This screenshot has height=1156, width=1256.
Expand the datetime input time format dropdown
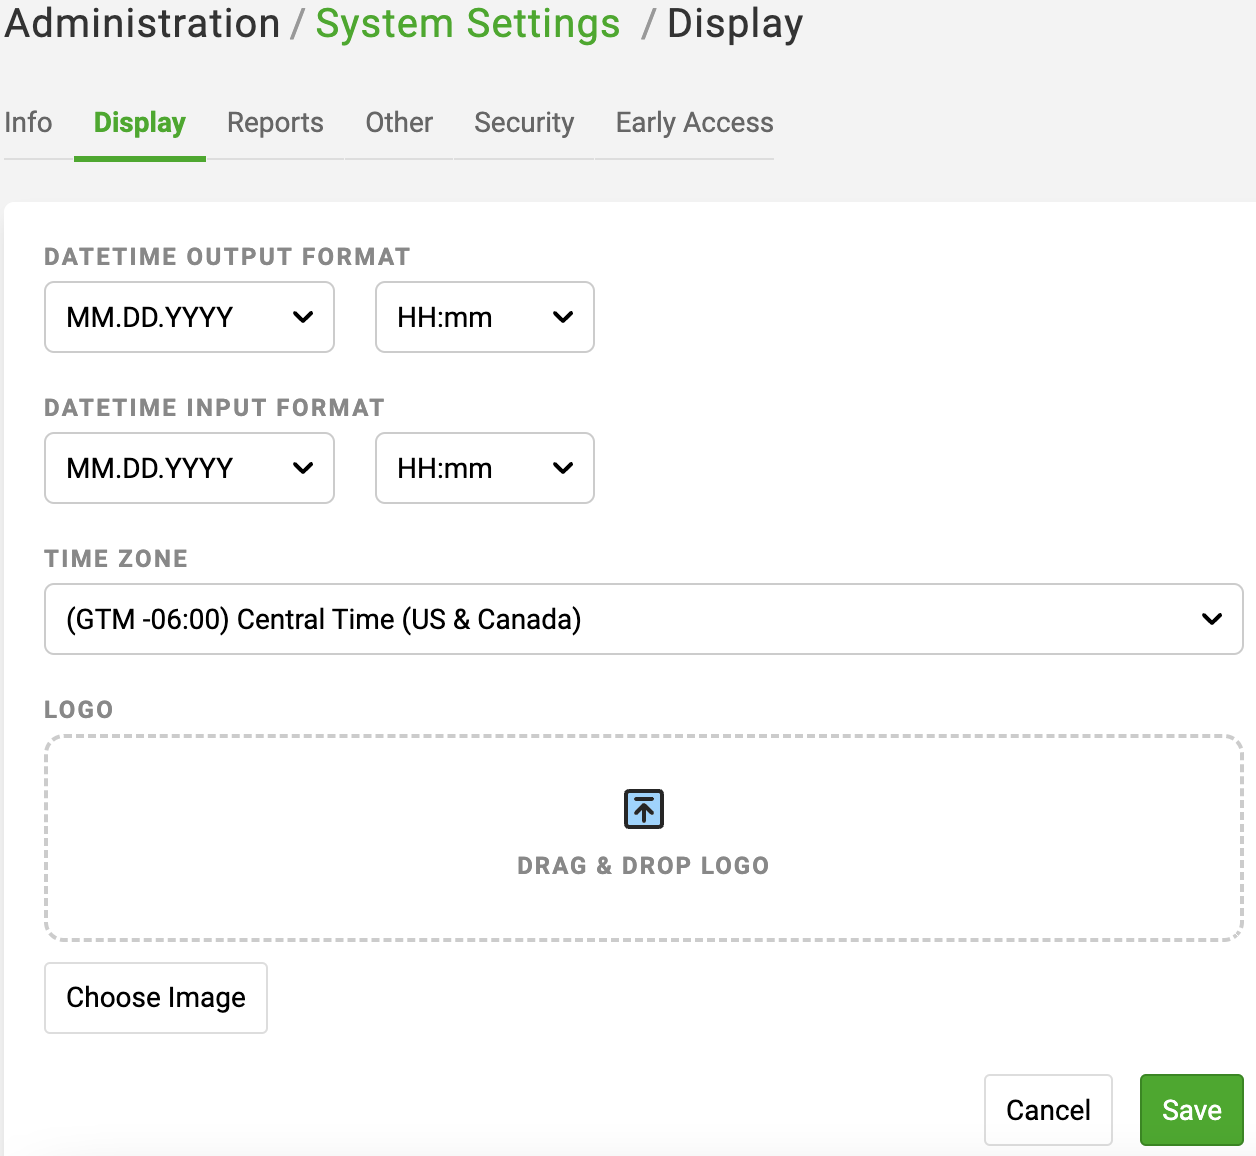(485, 468)
